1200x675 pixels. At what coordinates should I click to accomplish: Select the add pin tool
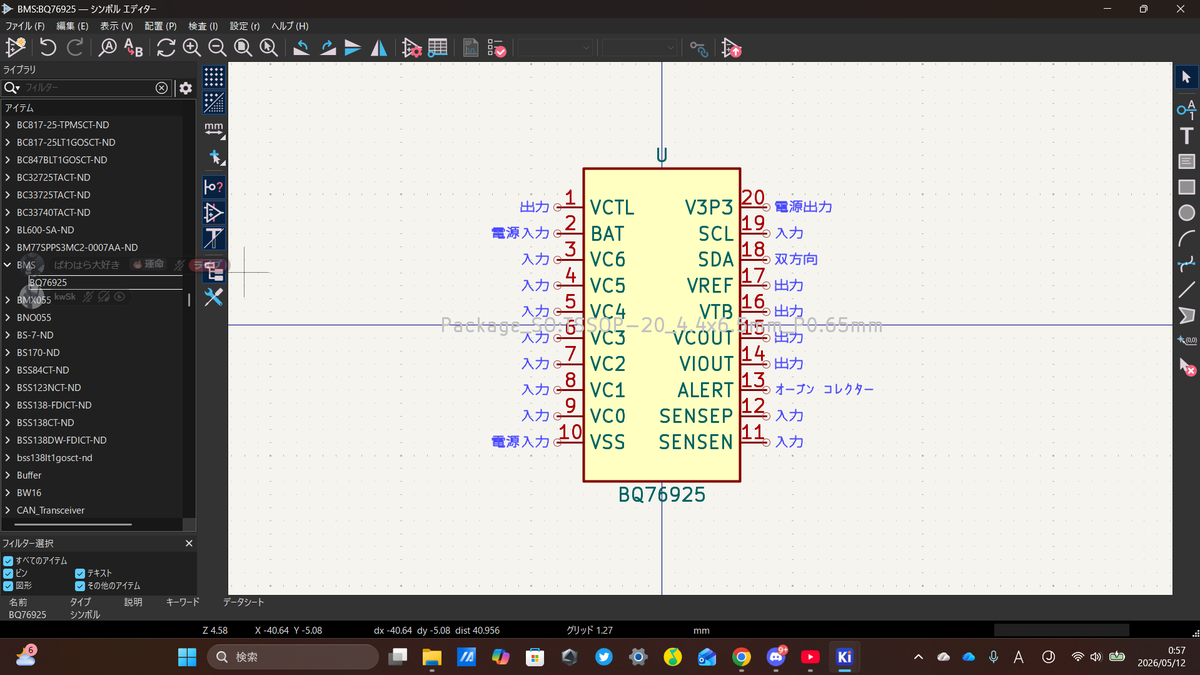[1186, 108]
